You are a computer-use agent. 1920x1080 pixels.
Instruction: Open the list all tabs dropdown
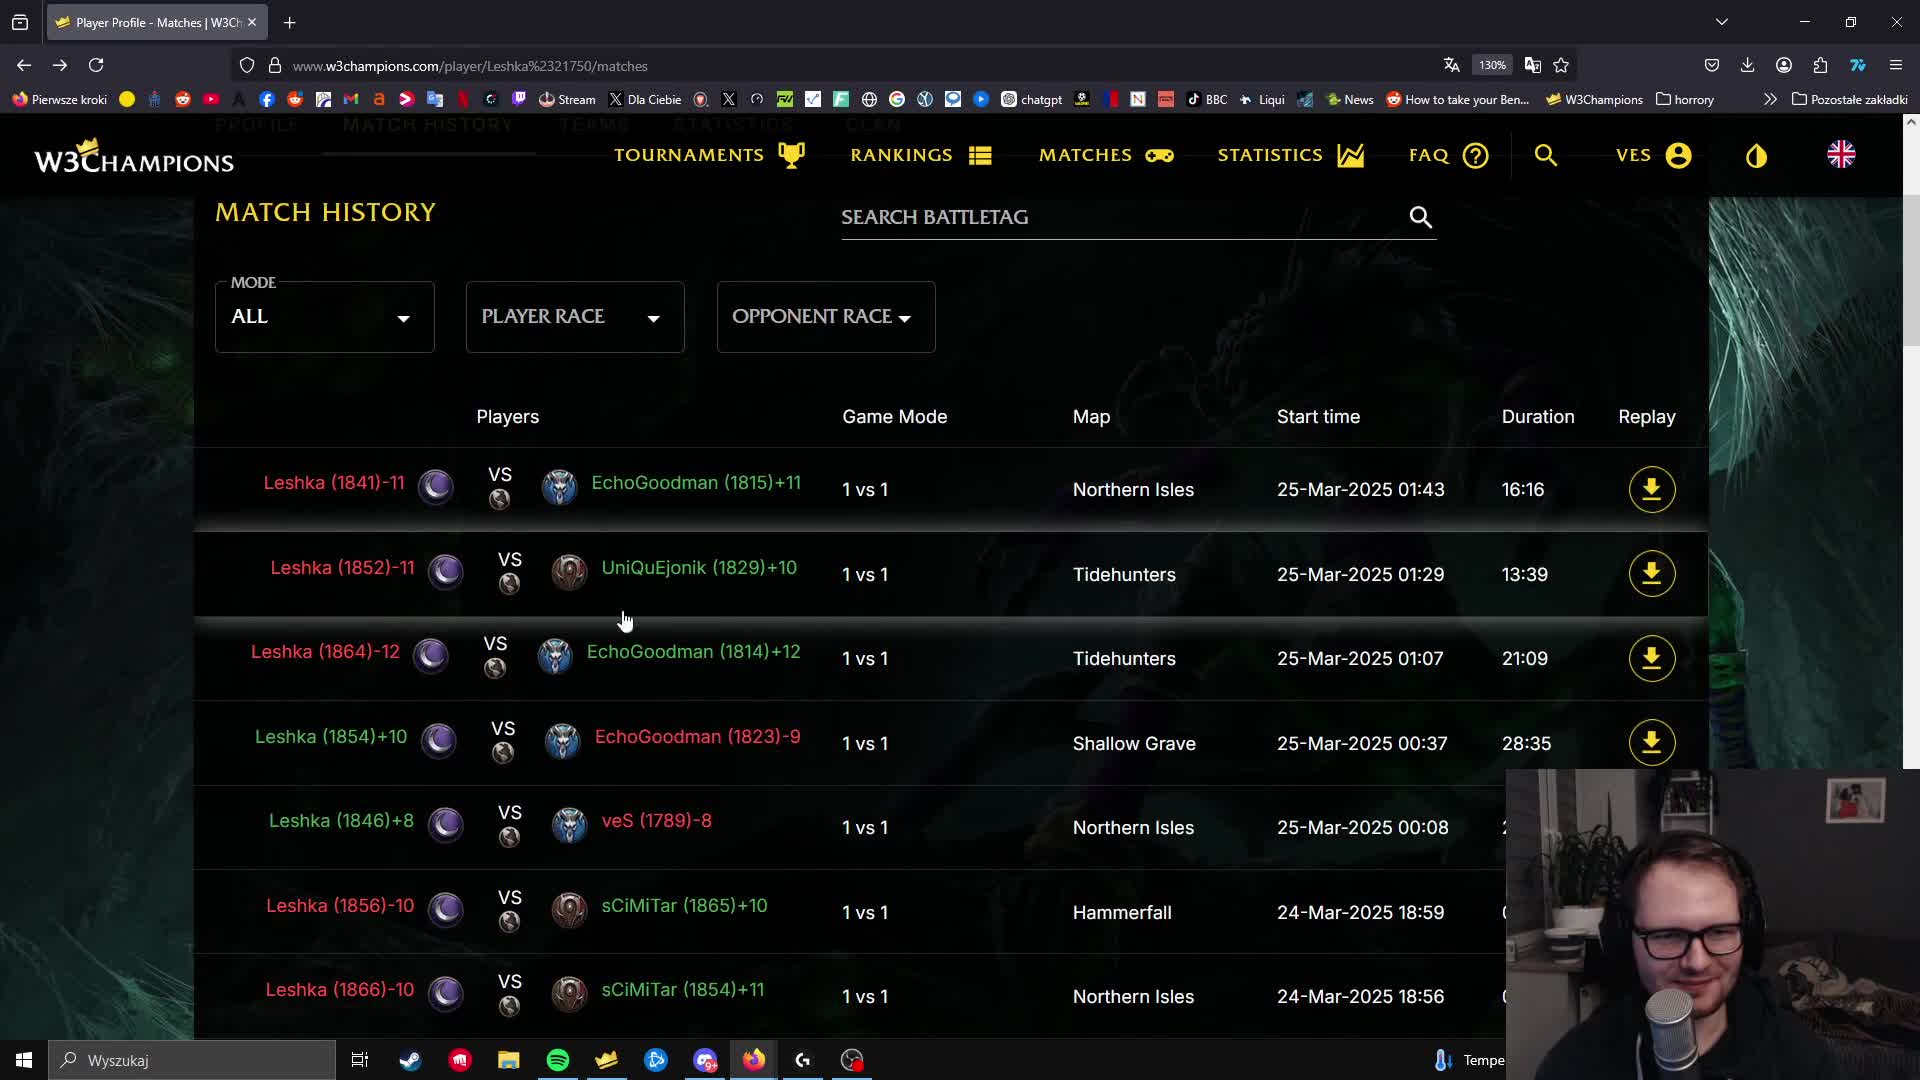tap(1721, 22)
